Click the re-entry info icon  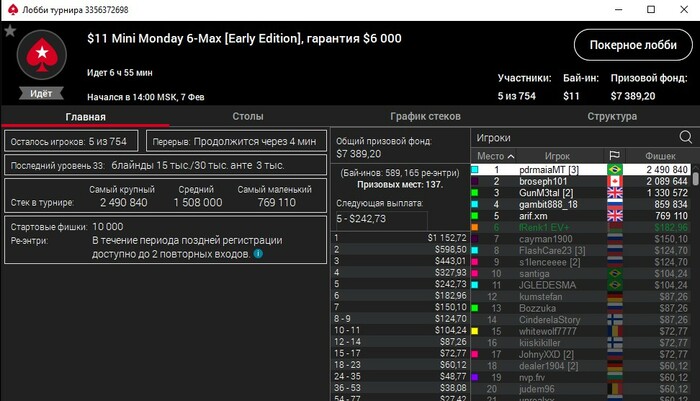click(258, 254)
